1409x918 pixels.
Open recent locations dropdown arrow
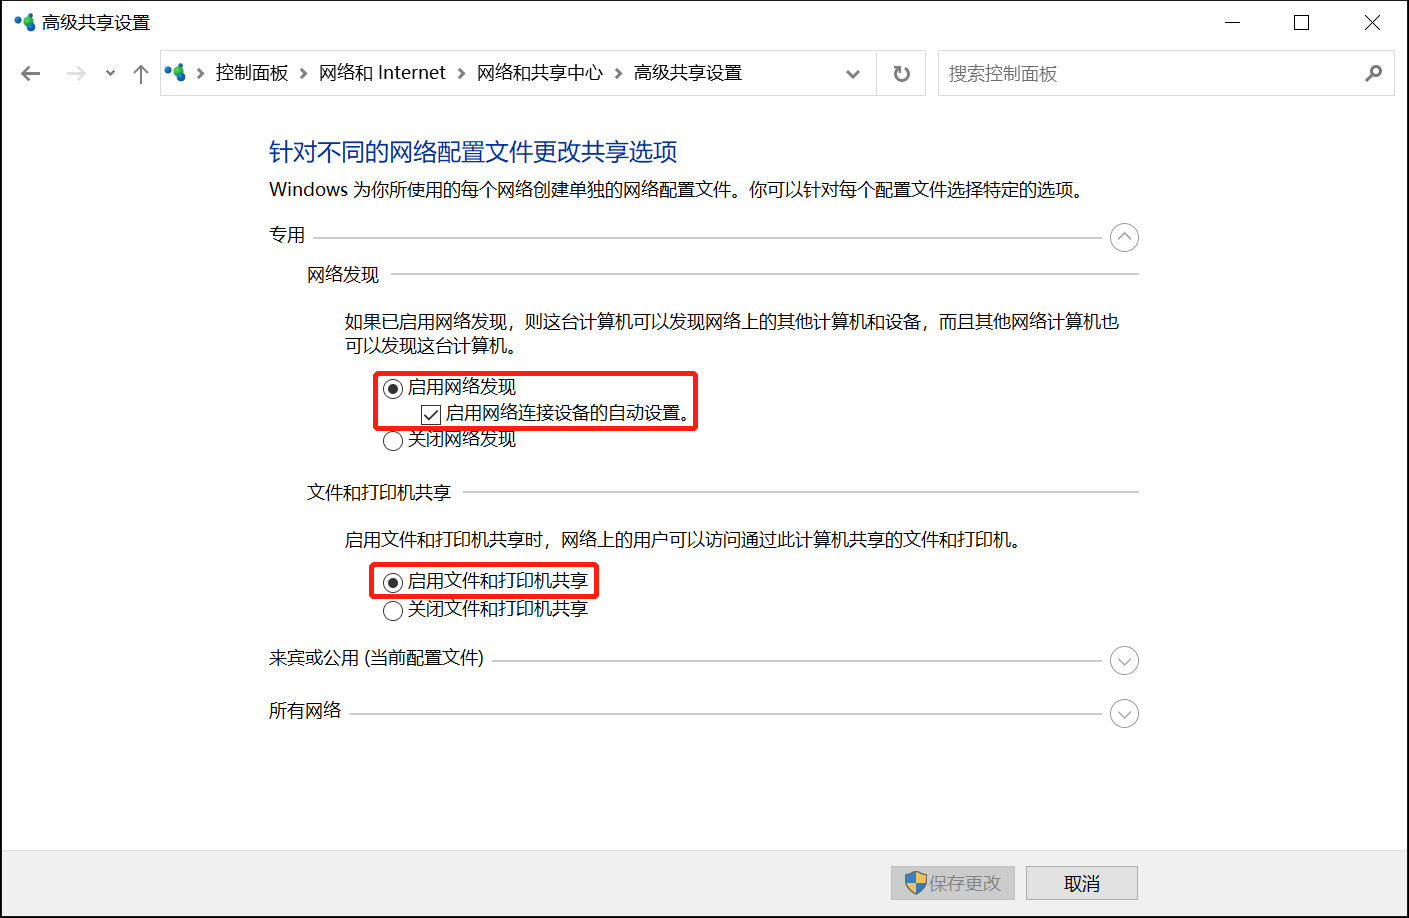tap(110, 73)
